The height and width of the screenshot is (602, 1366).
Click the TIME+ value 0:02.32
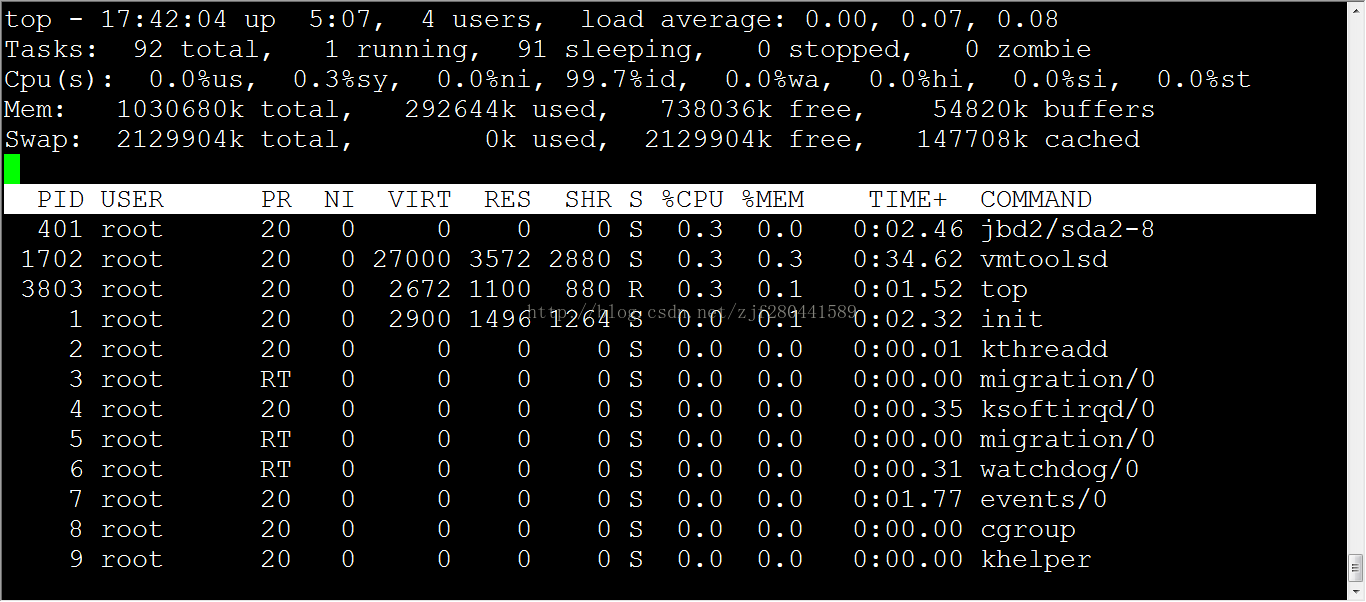click(x=908, y=319)
